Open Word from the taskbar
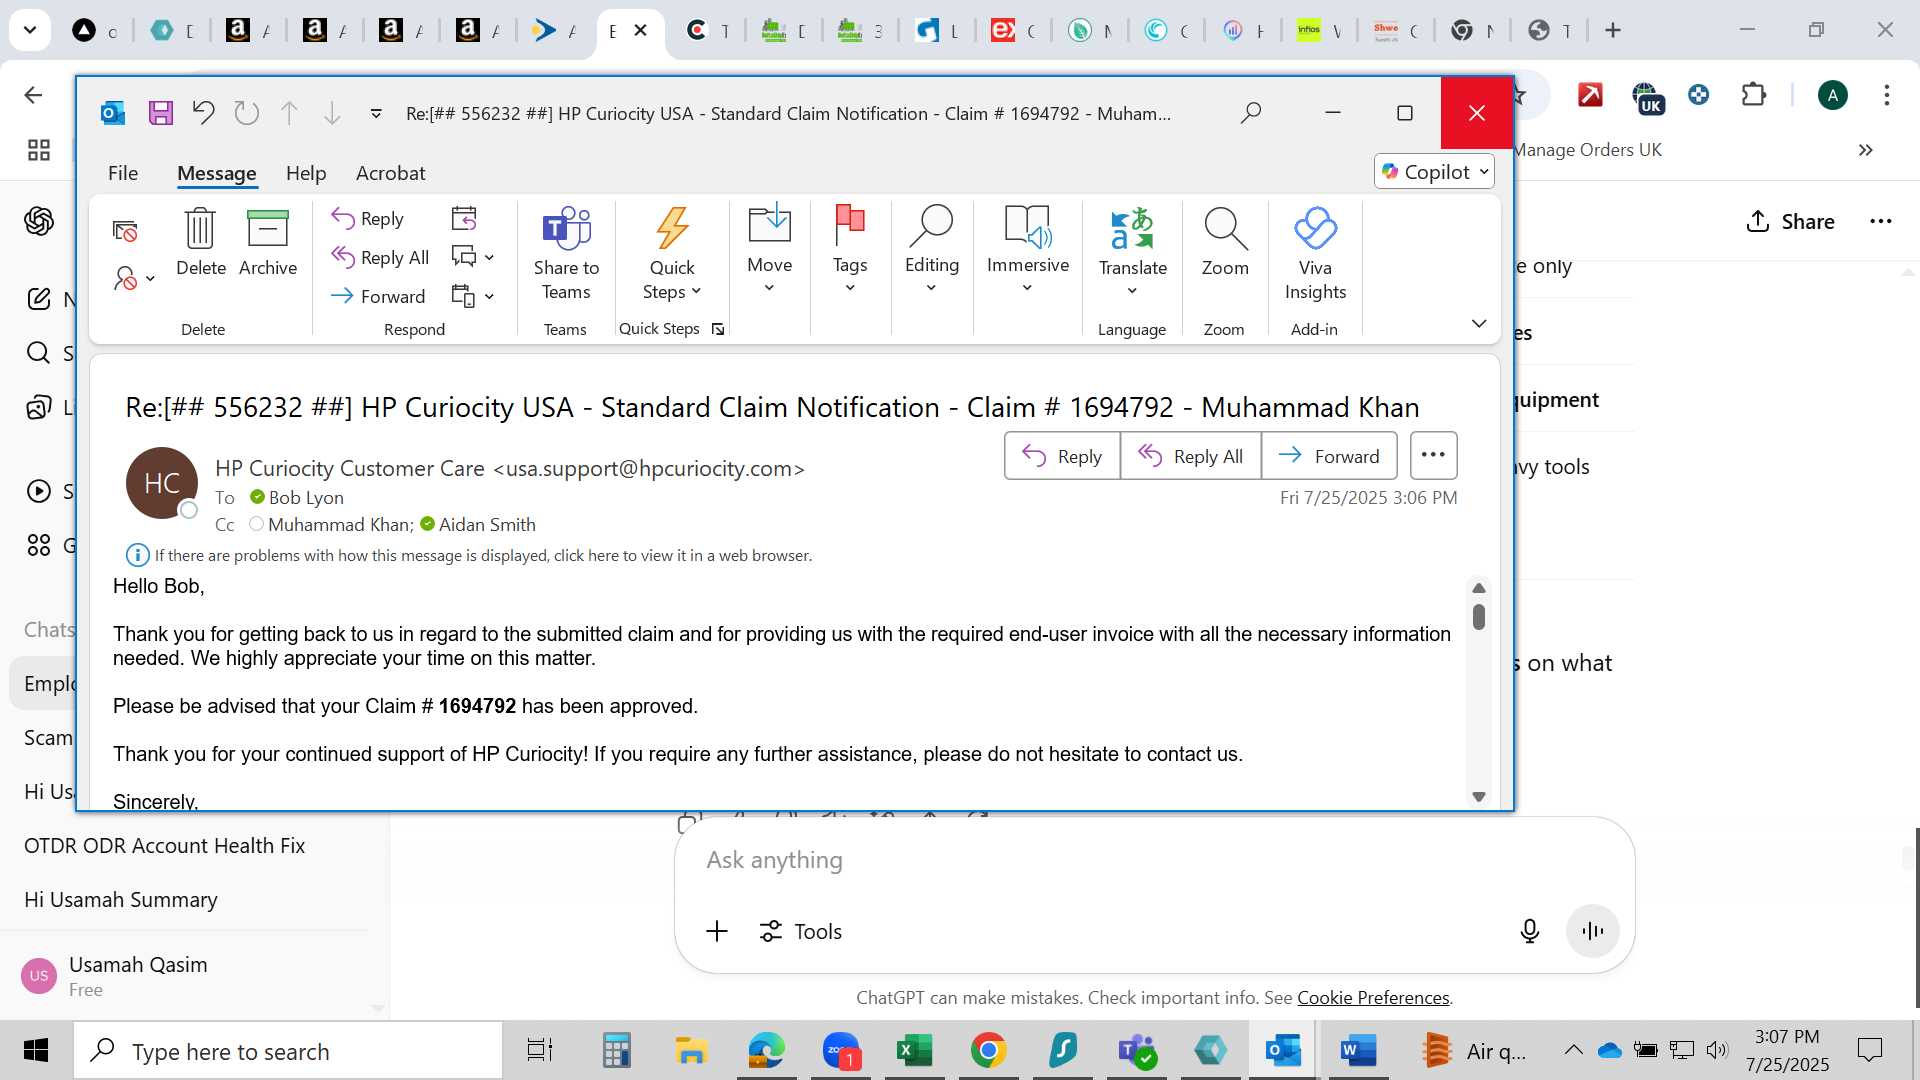The image size is (1920, 1080). (1358, 1050)
